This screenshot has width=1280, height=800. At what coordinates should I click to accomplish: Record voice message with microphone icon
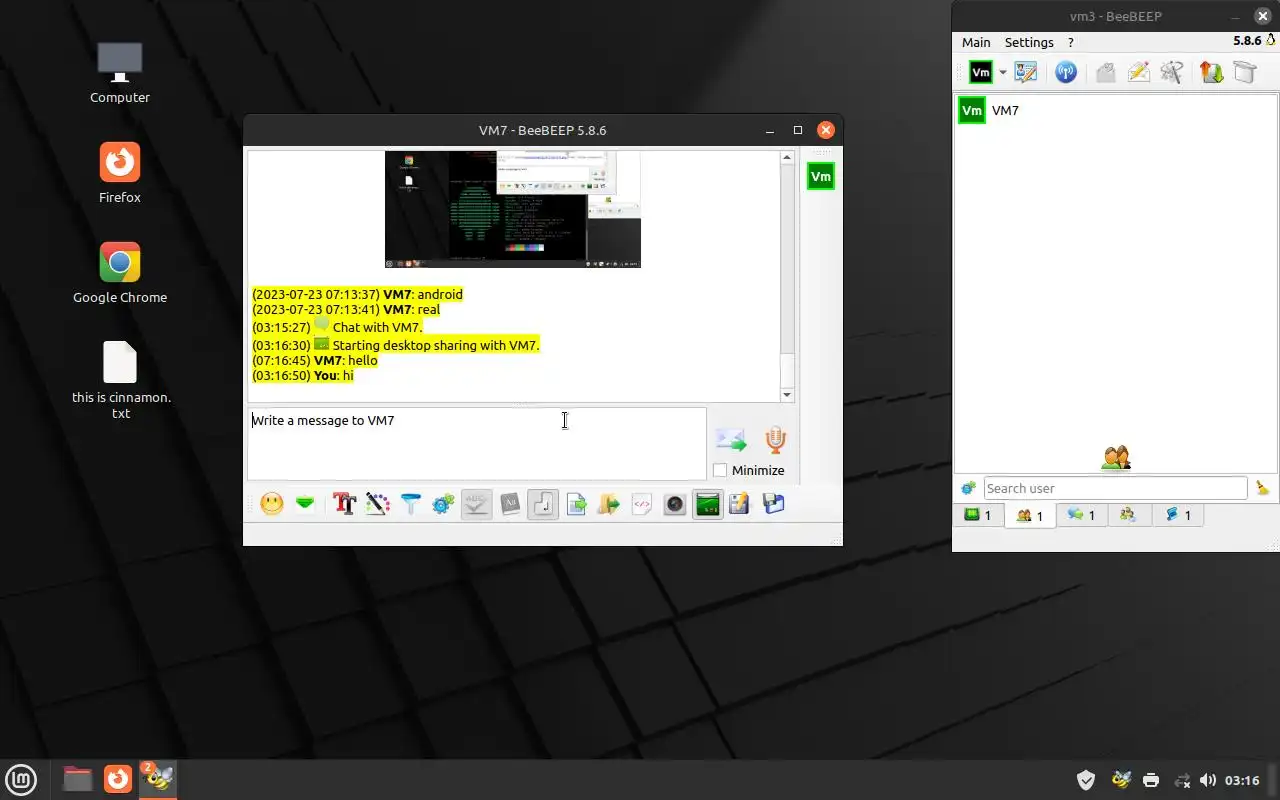tap(775, 440)
